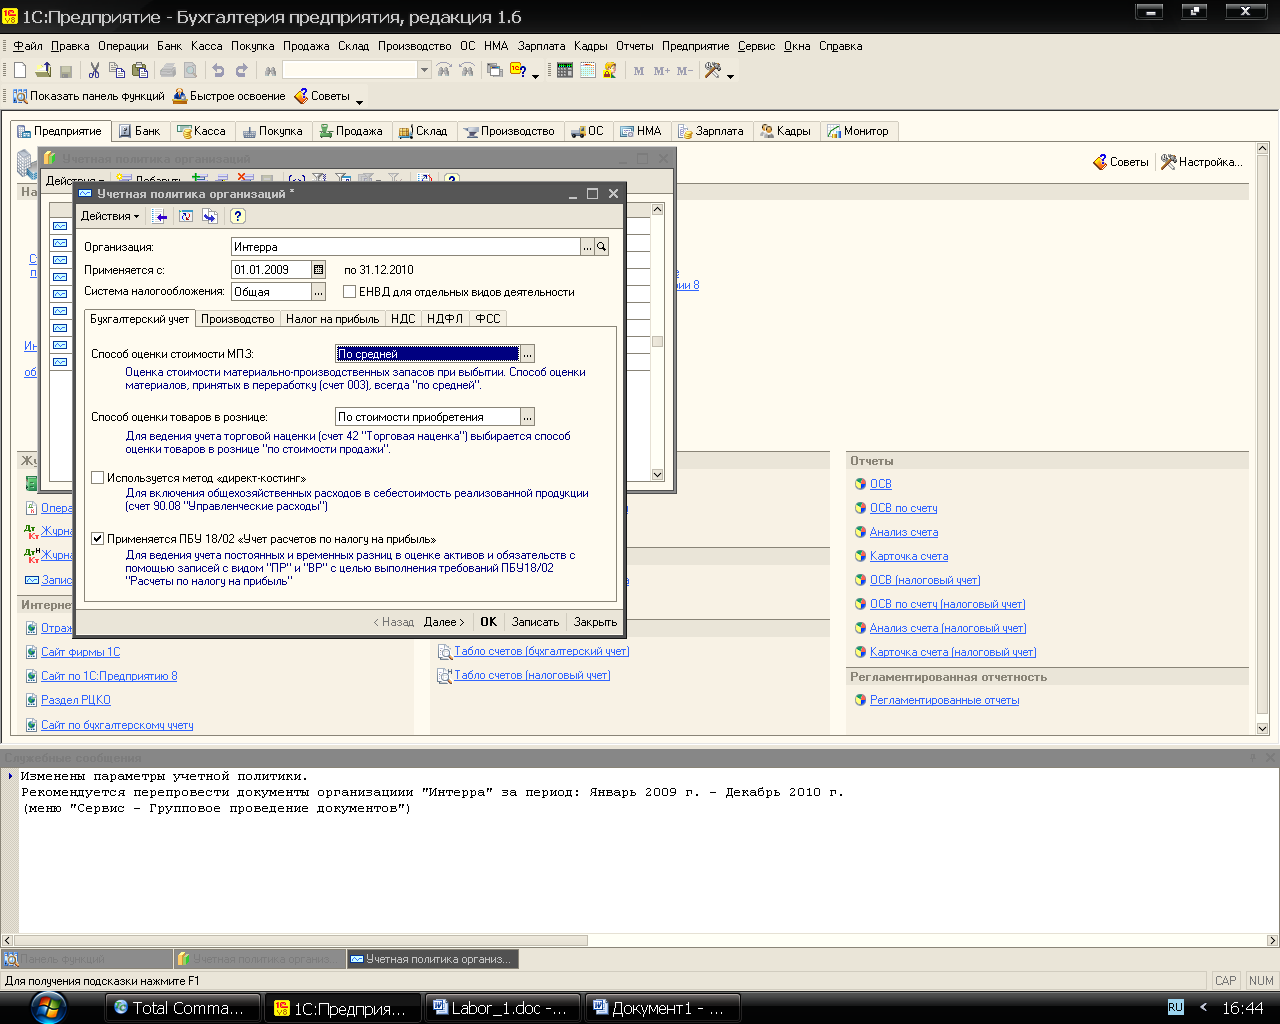Image resolution: width=1280 pixels, height=1024 pixels.
Task: Toggle ЕНВД для отдельных видов деятельности checkbox
Action: (349, 292)
